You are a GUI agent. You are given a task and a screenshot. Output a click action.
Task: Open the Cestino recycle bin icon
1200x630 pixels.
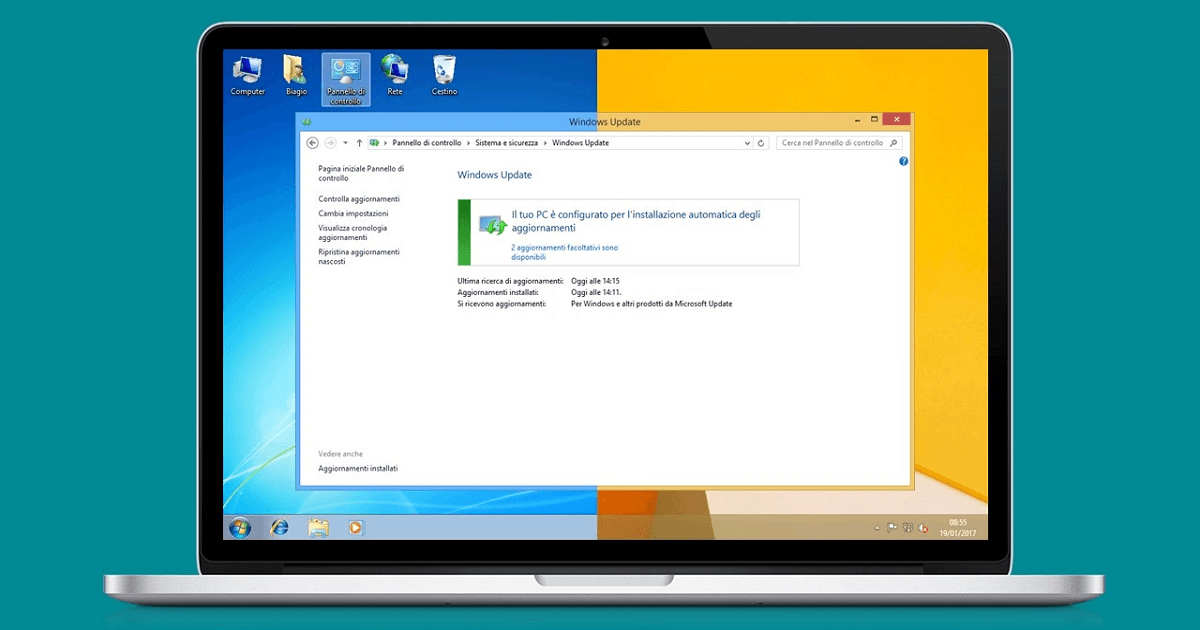(444, 76)
